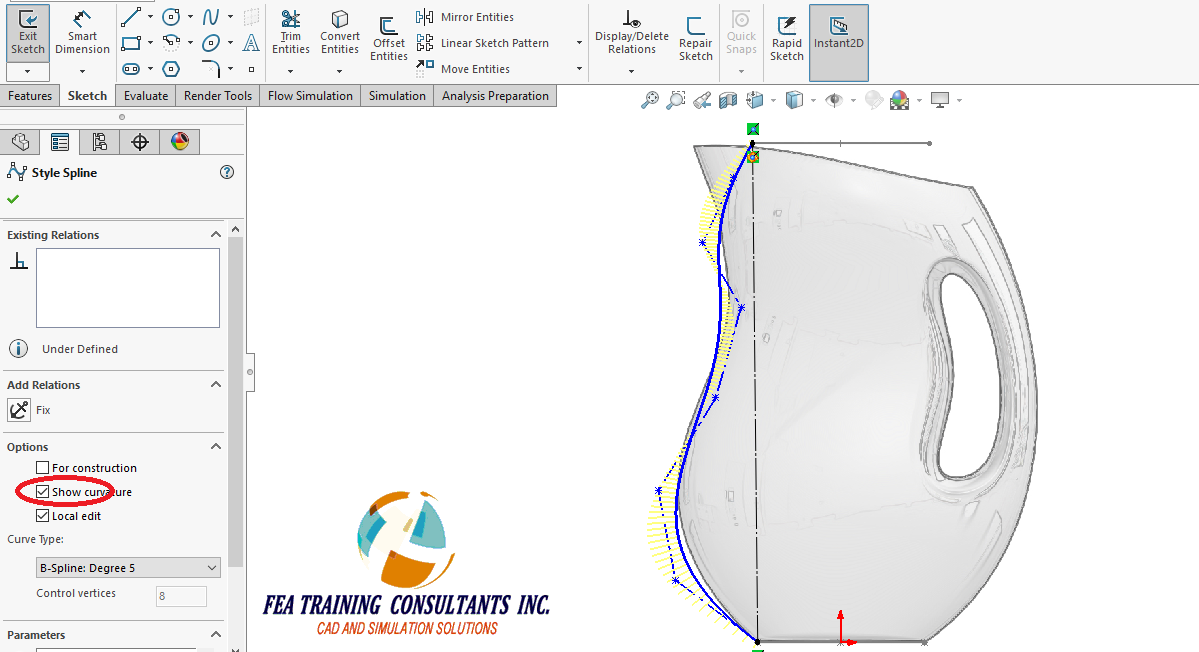This screenshot has height=652, width=1199.
Task: Enable the For construction checkbox
Action: (x=41, y=467)
